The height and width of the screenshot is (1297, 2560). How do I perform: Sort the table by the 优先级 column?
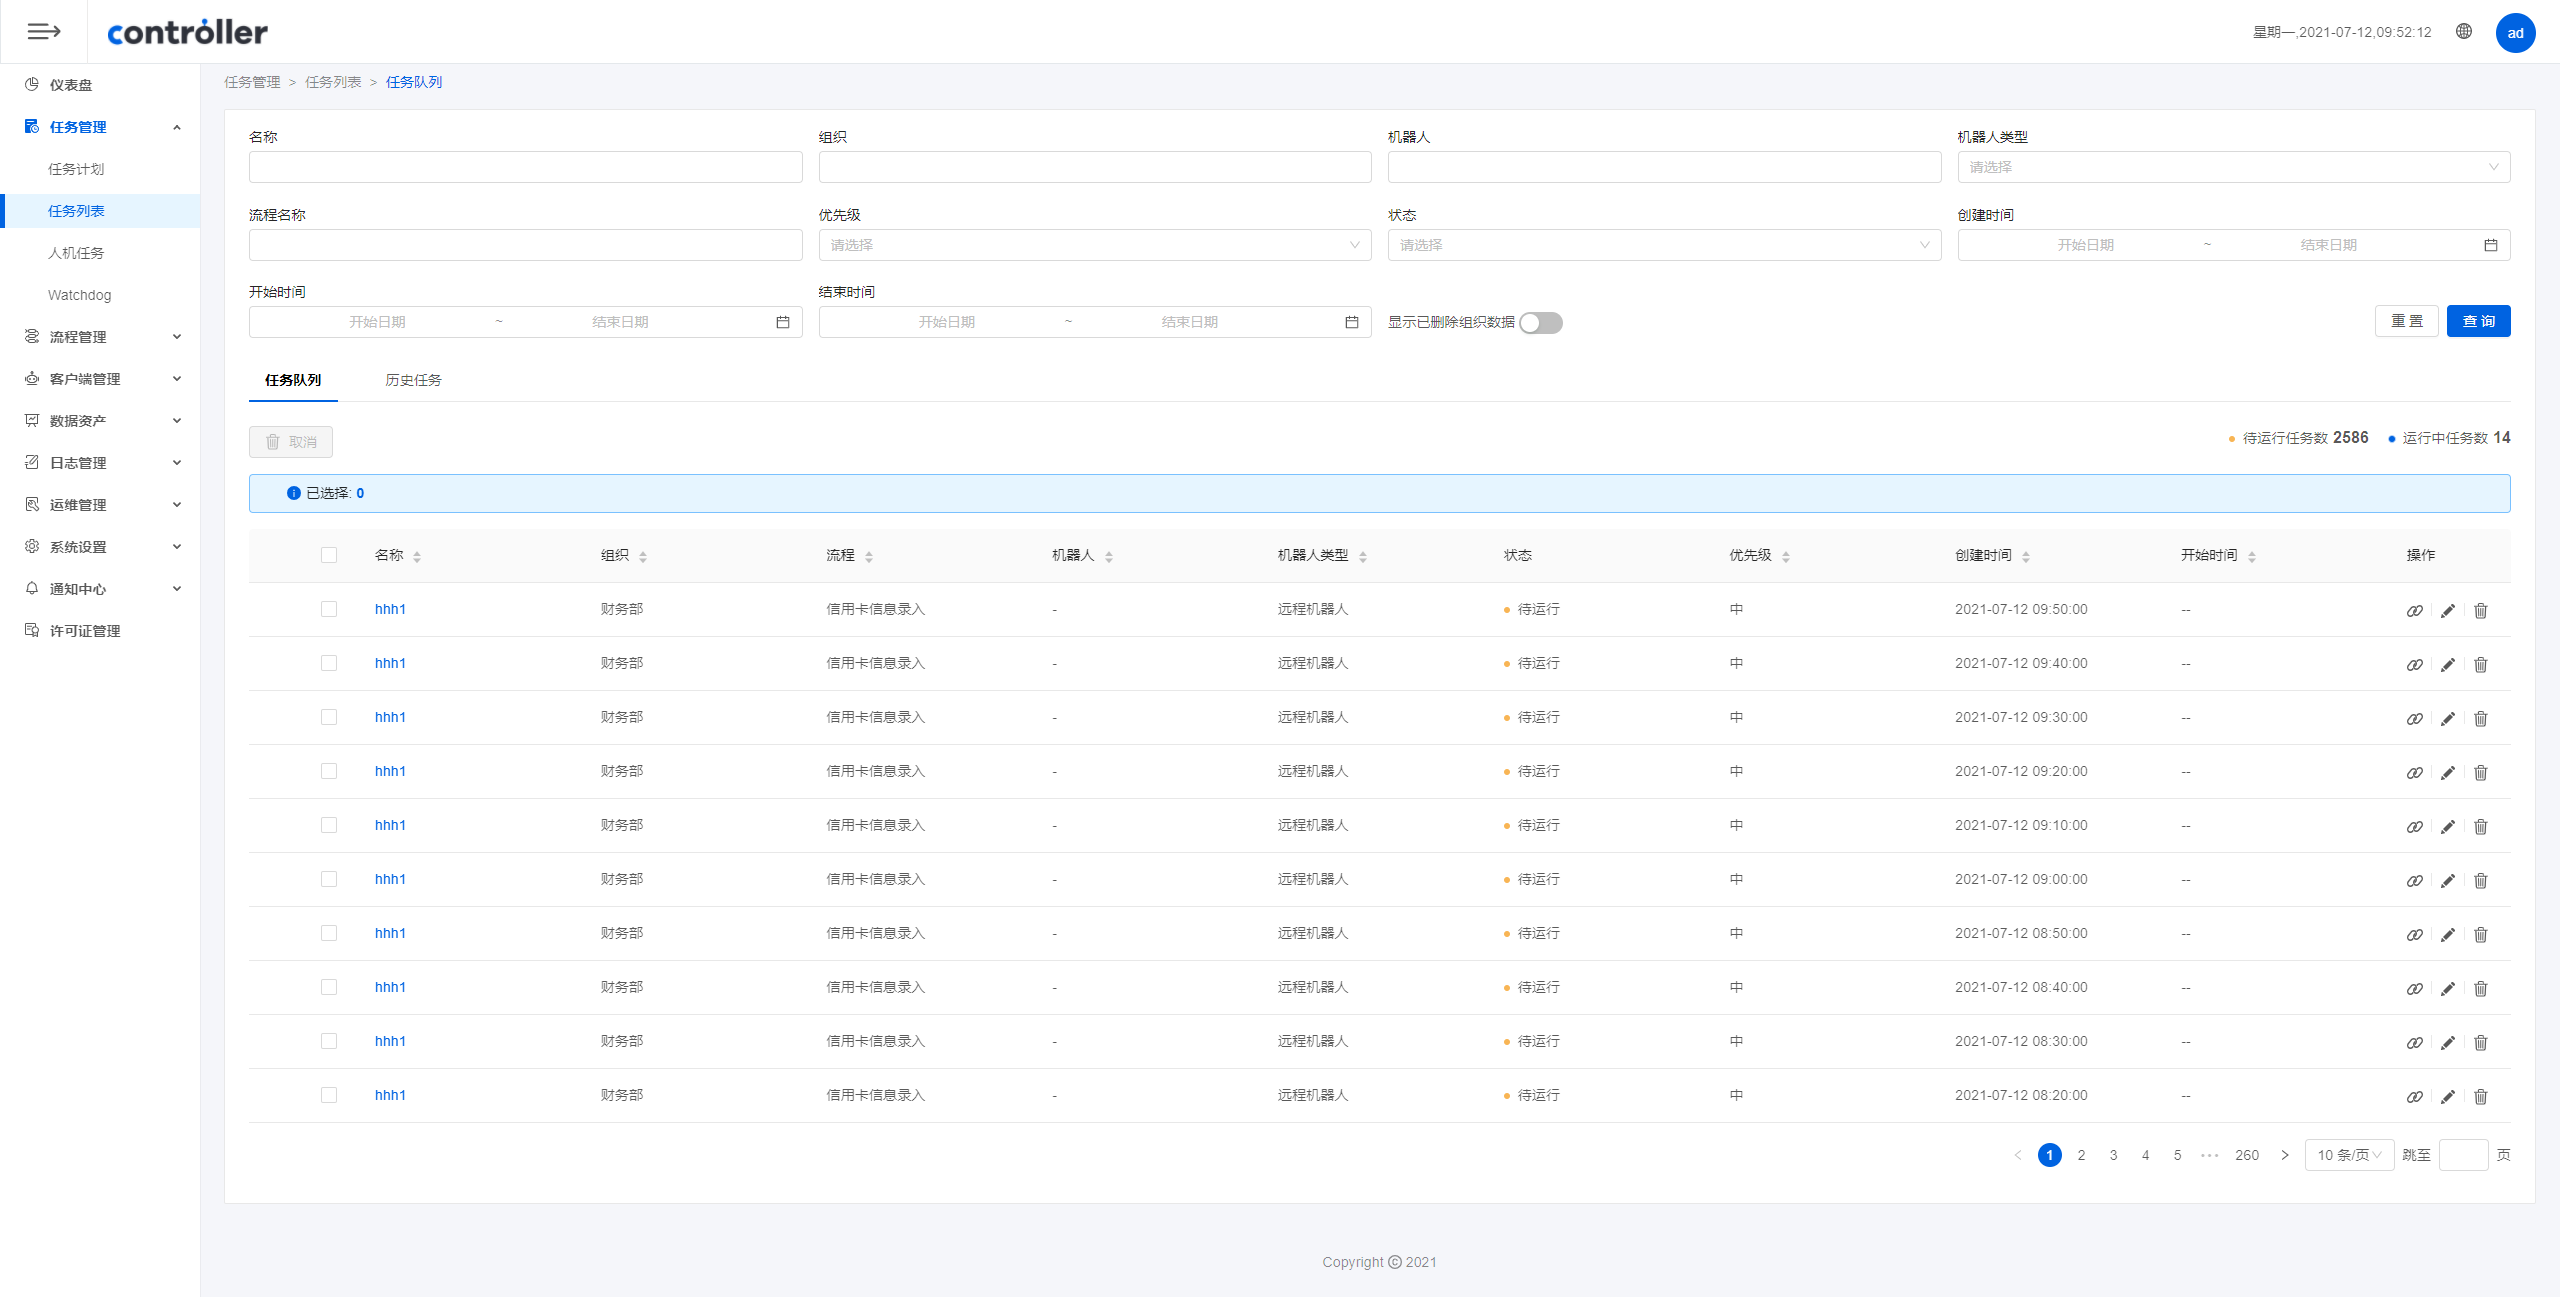tap(1786, 557)
